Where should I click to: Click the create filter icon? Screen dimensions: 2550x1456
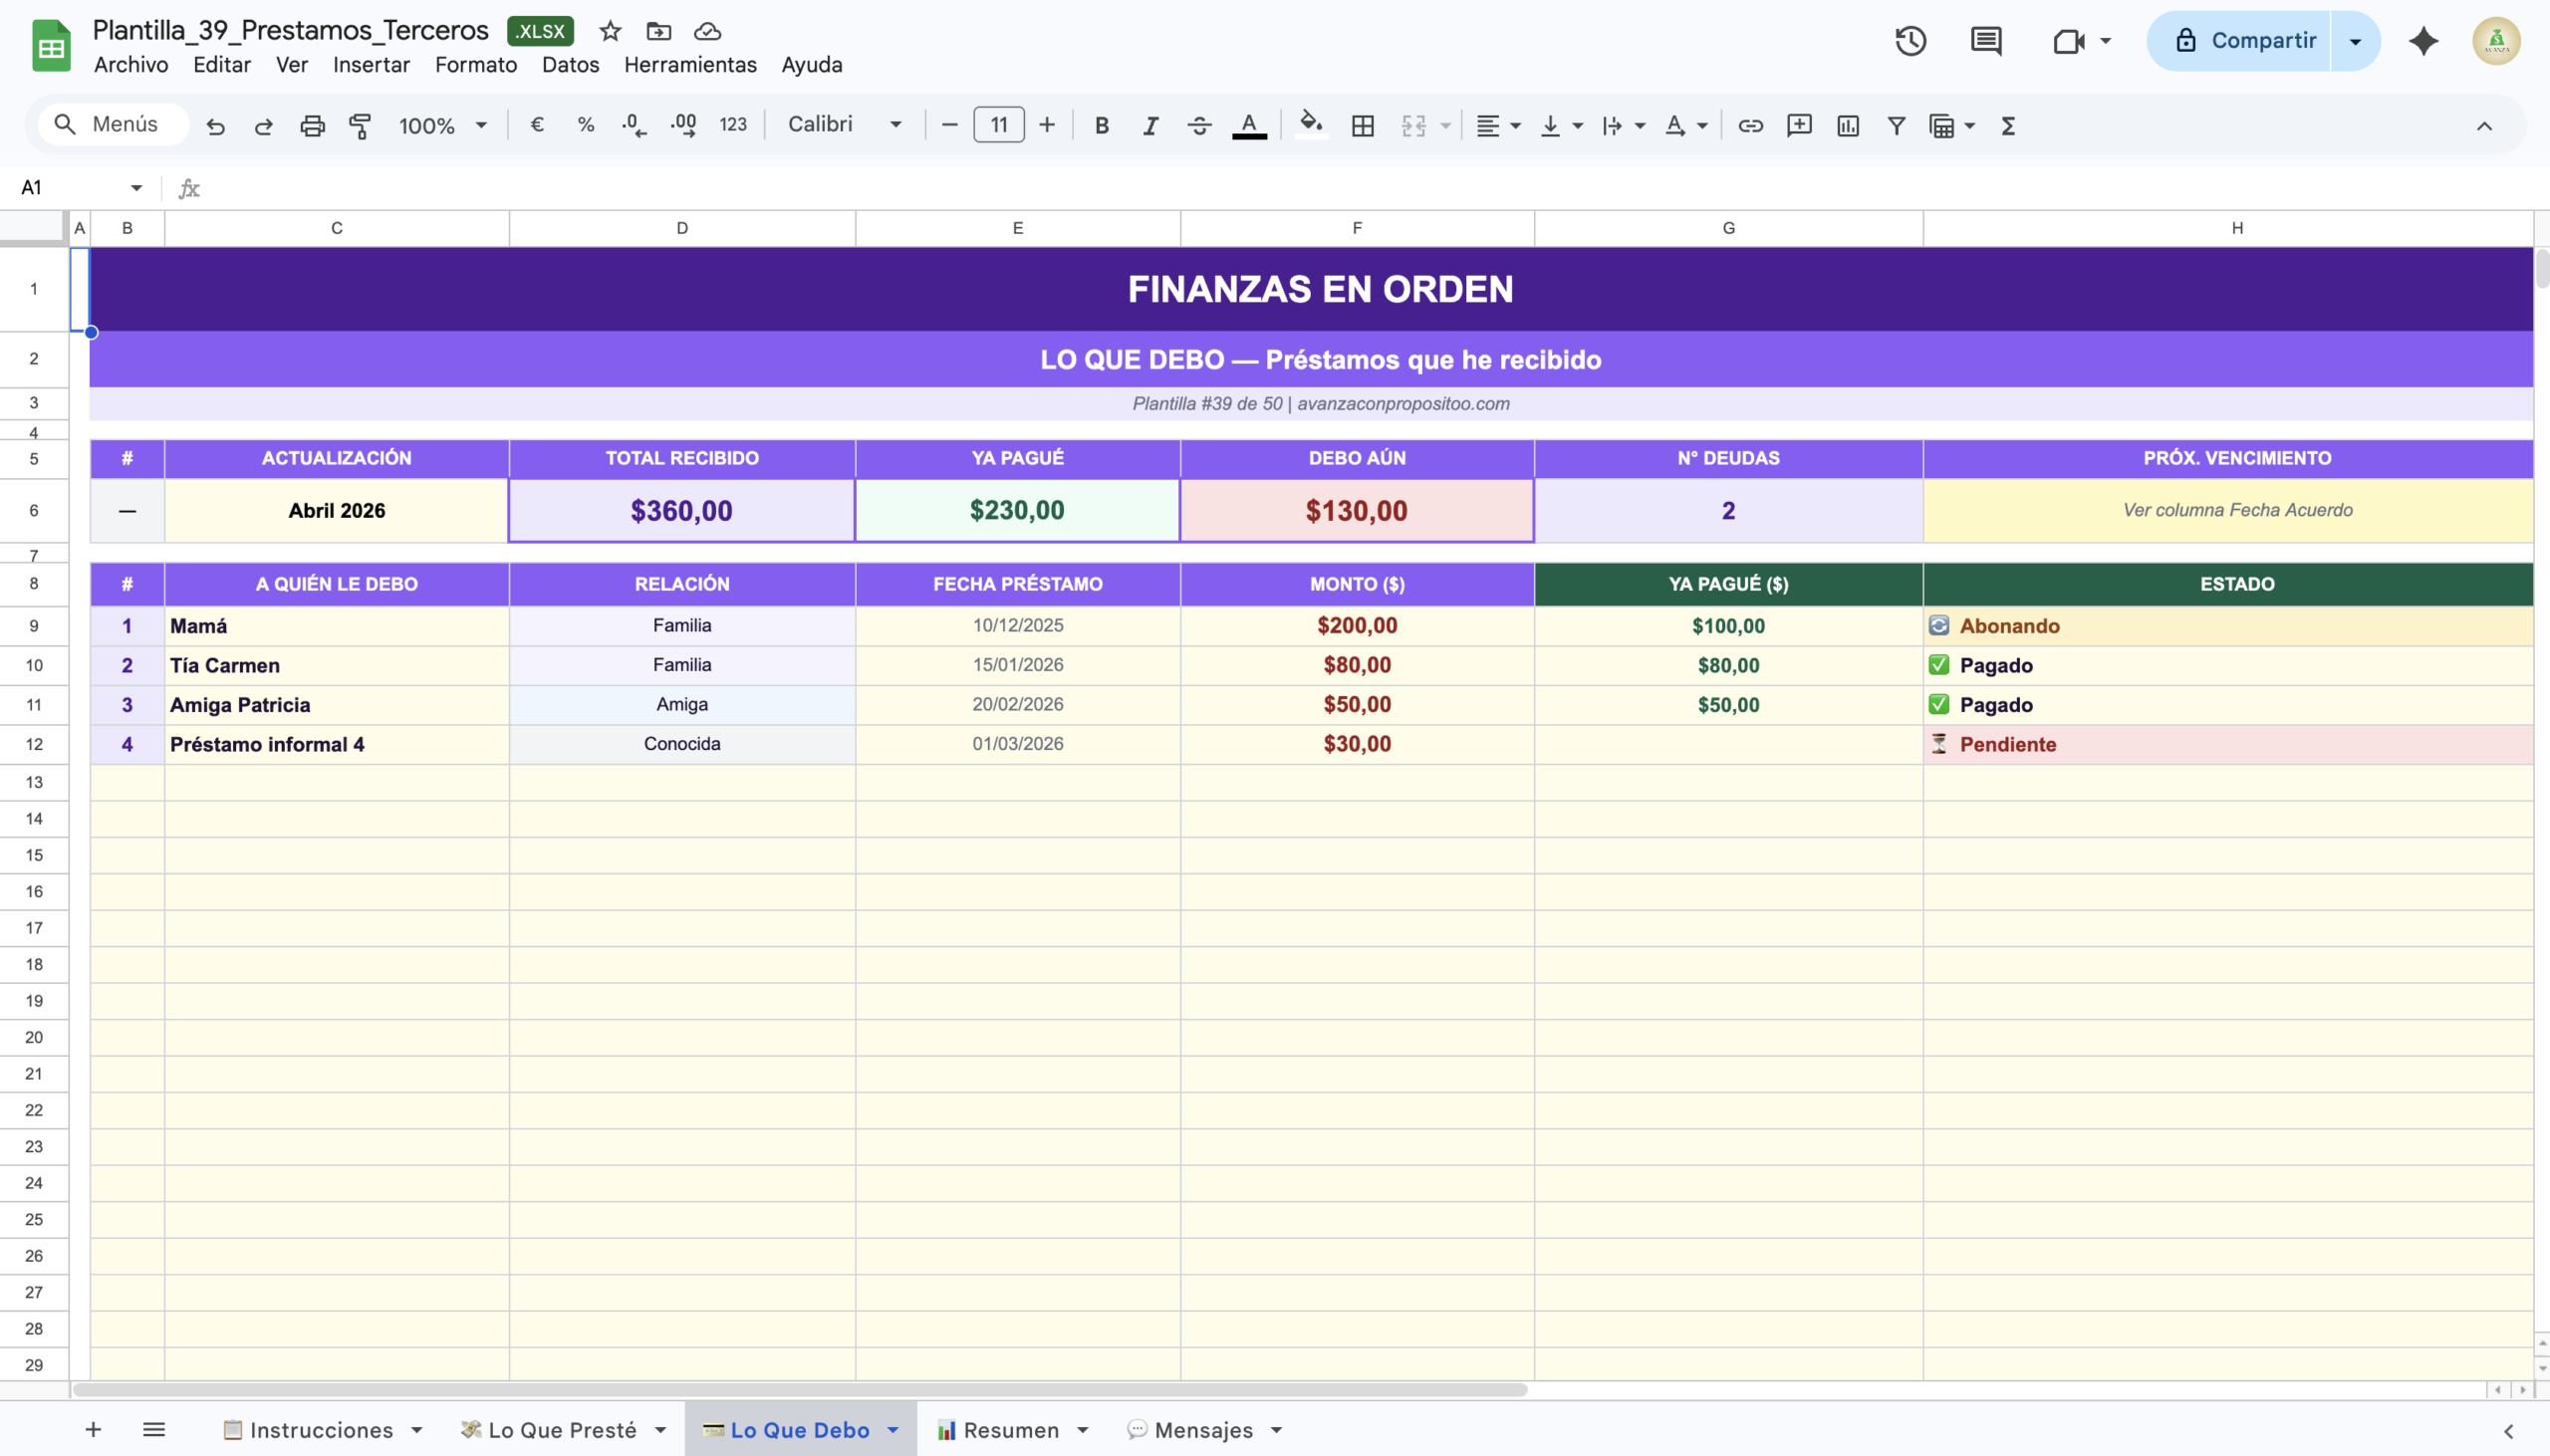pos(1896,125)
